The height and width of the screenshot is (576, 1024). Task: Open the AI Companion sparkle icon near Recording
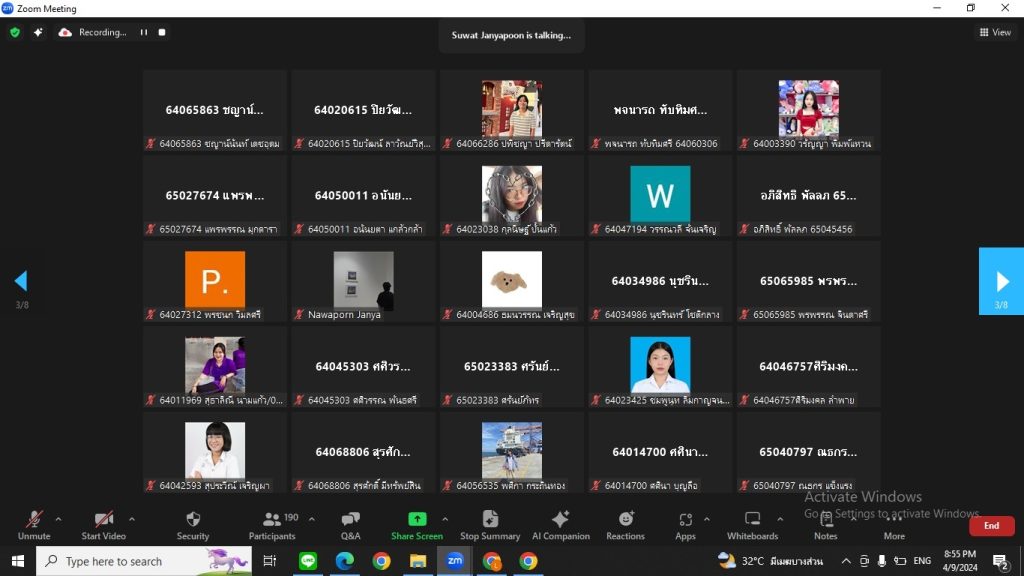[x=38, y=32]
